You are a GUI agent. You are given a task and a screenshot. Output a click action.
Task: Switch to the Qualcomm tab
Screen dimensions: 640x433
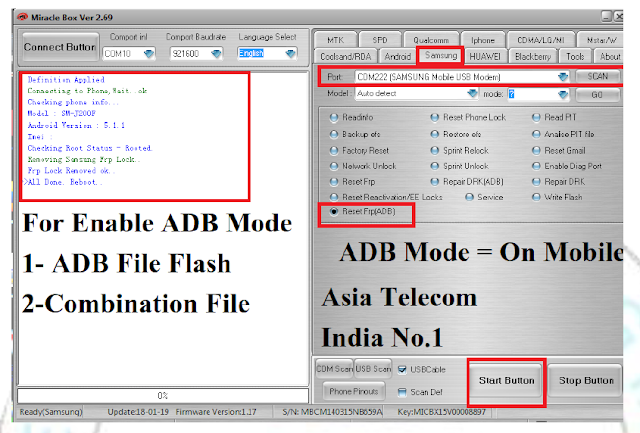431,40
